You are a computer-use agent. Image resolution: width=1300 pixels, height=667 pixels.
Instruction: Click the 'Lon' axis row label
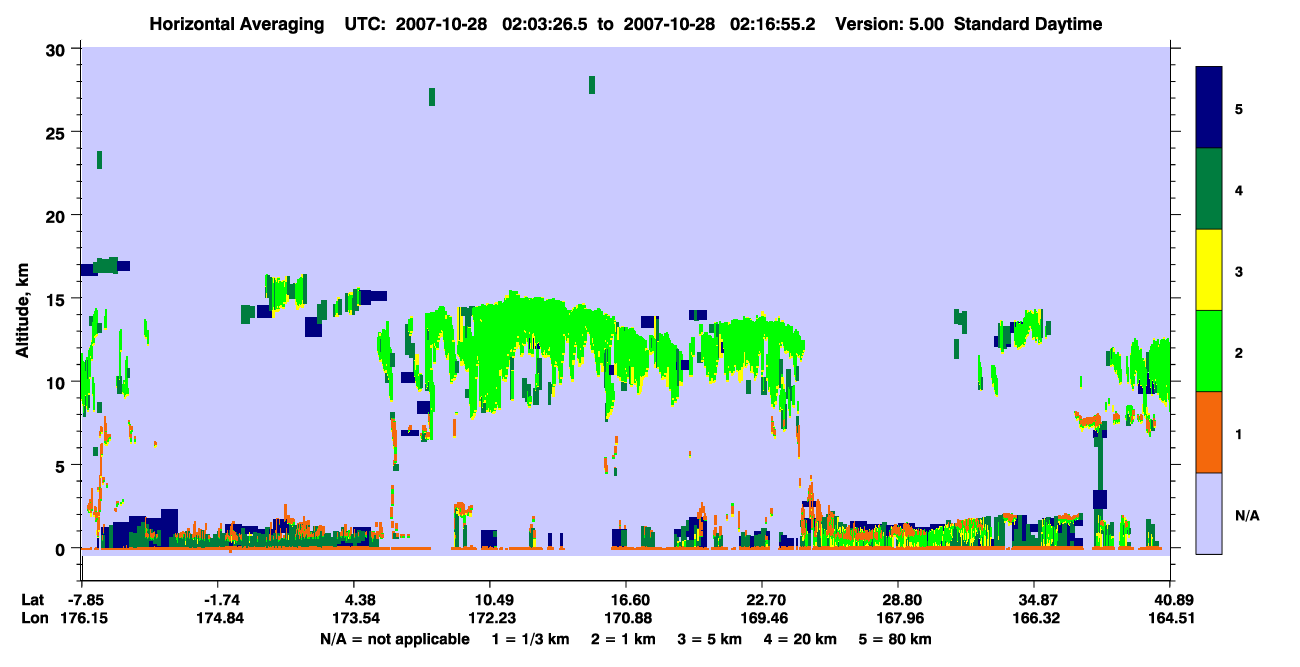pyautogui.click(x=36, y=619)
